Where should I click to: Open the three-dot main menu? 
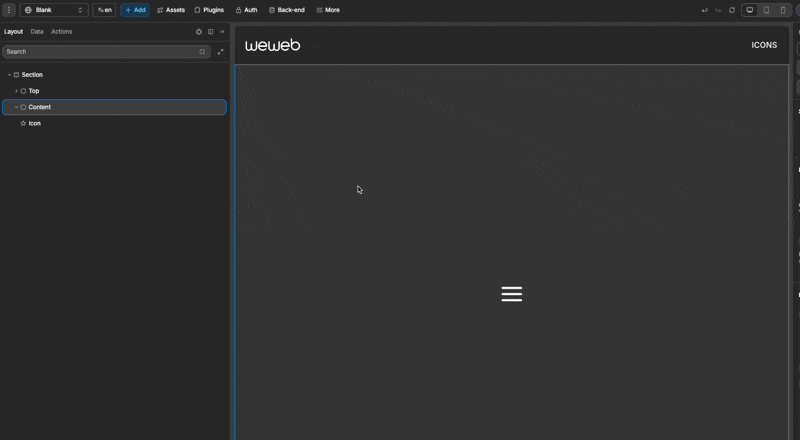click(9, 10)
